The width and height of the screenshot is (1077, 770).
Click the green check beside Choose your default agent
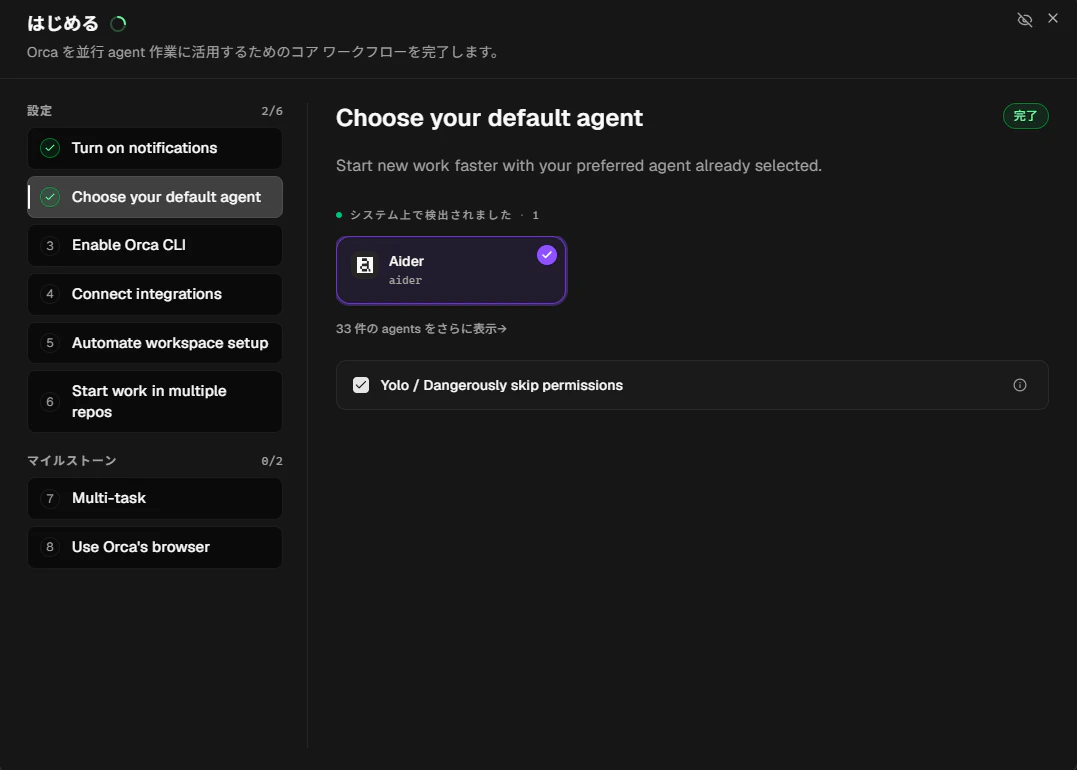click(x=50, y=197)
